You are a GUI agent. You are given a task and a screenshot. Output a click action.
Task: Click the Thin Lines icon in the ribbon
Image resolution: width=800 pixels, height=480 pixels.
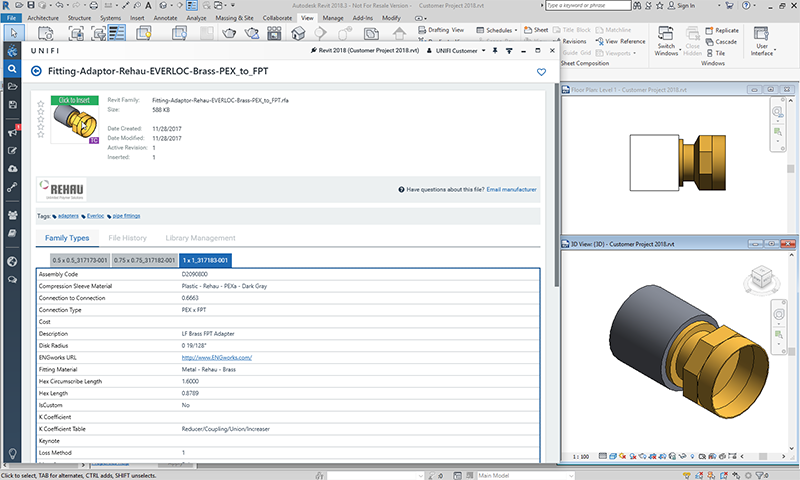tap(117, 34)
